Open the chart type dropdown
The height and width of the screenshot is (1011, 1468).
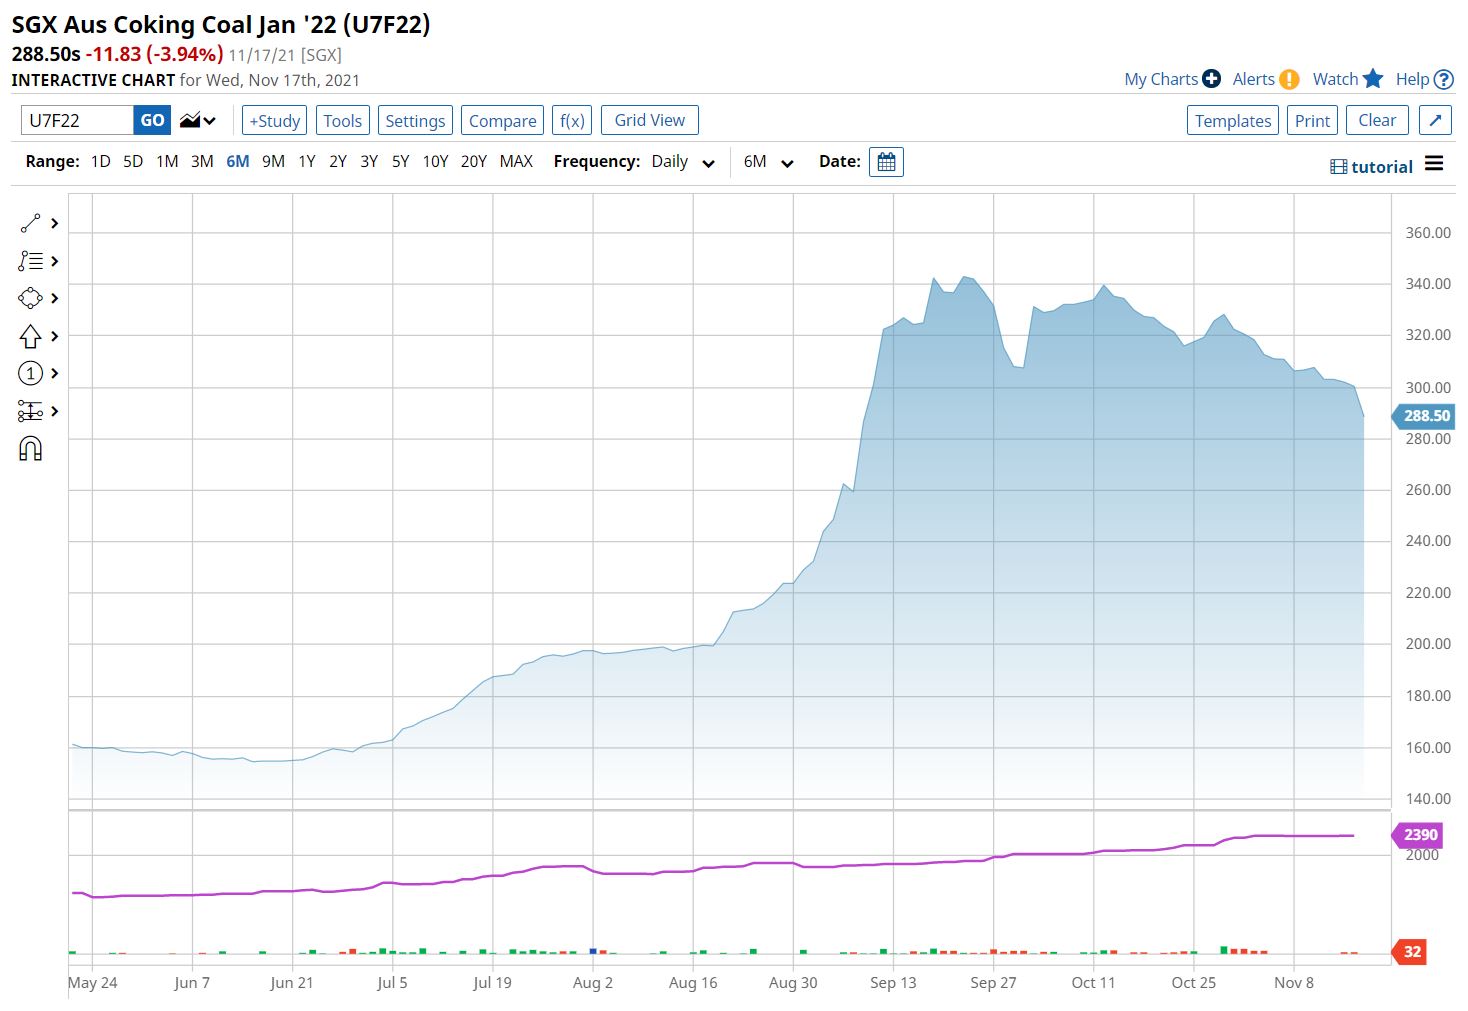point(198,121)
